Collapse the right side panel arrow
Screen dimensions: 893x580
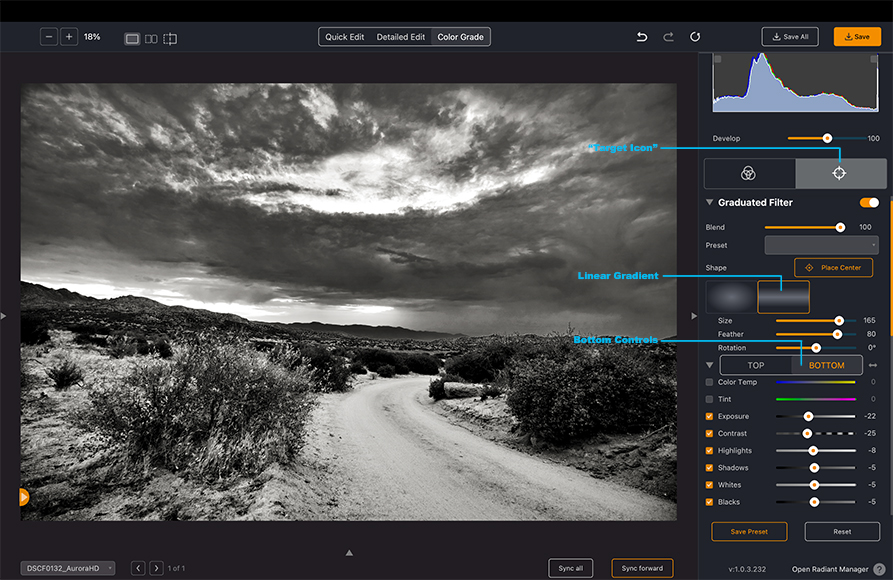694,316
